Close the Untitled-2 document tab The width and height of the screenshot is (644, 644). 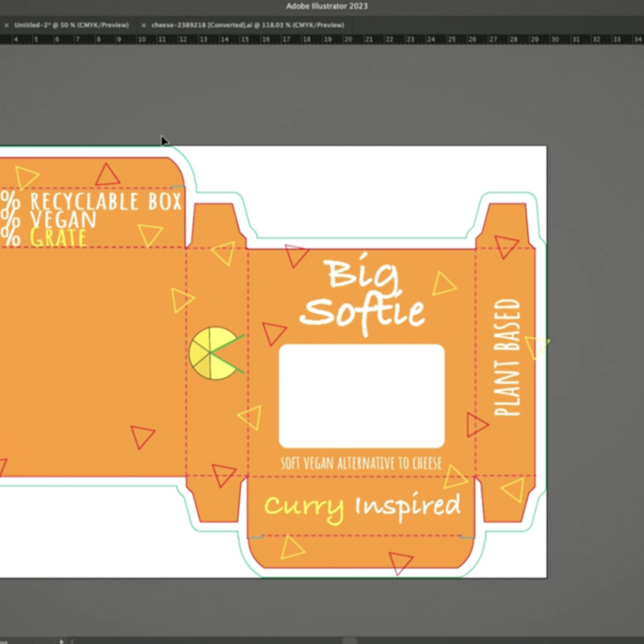(x=7, y=25)
